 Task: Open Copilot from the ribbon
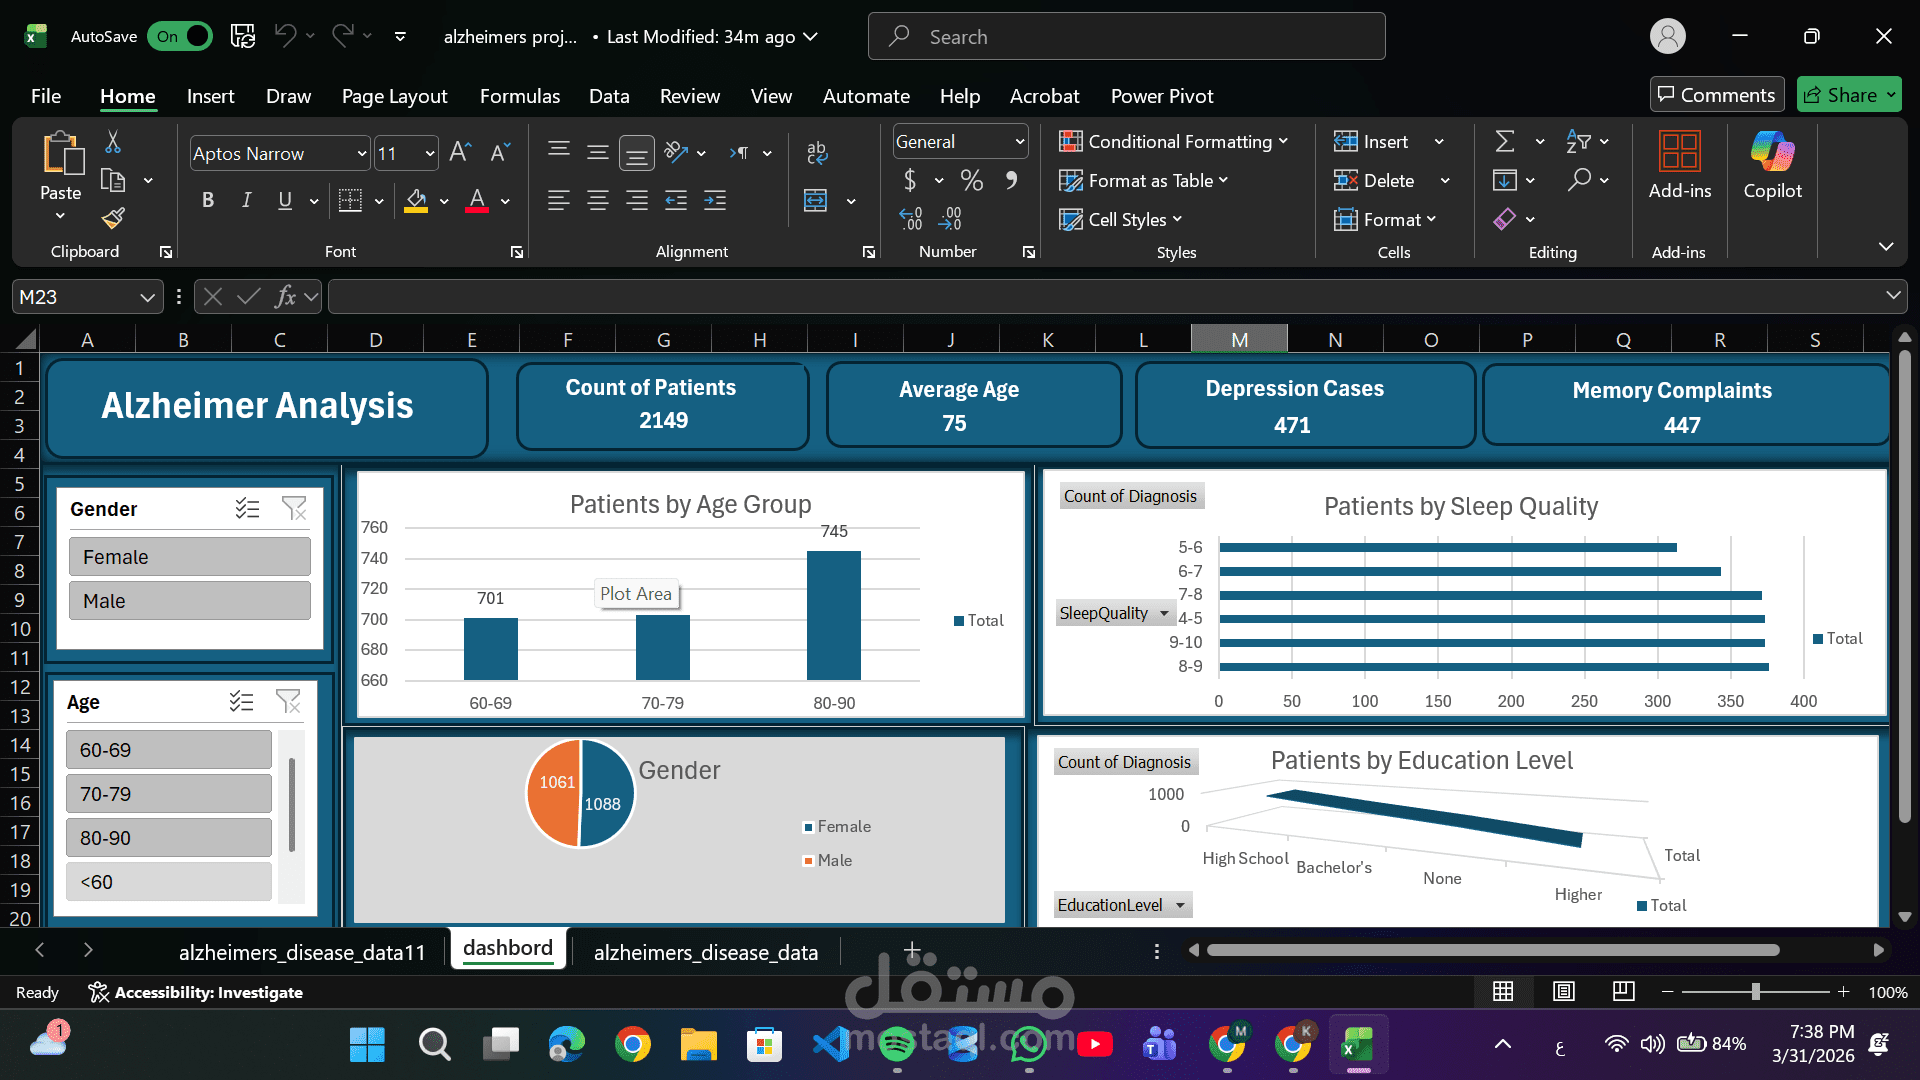click(x=1772, y=165)
